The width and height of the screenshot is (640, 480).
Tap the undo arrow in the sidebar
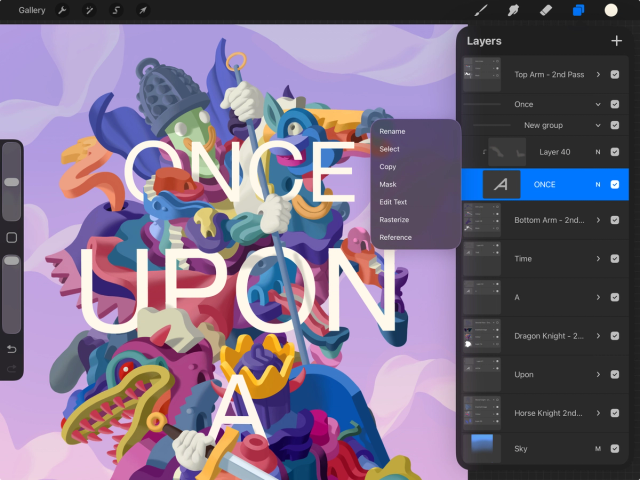(11, 349)
